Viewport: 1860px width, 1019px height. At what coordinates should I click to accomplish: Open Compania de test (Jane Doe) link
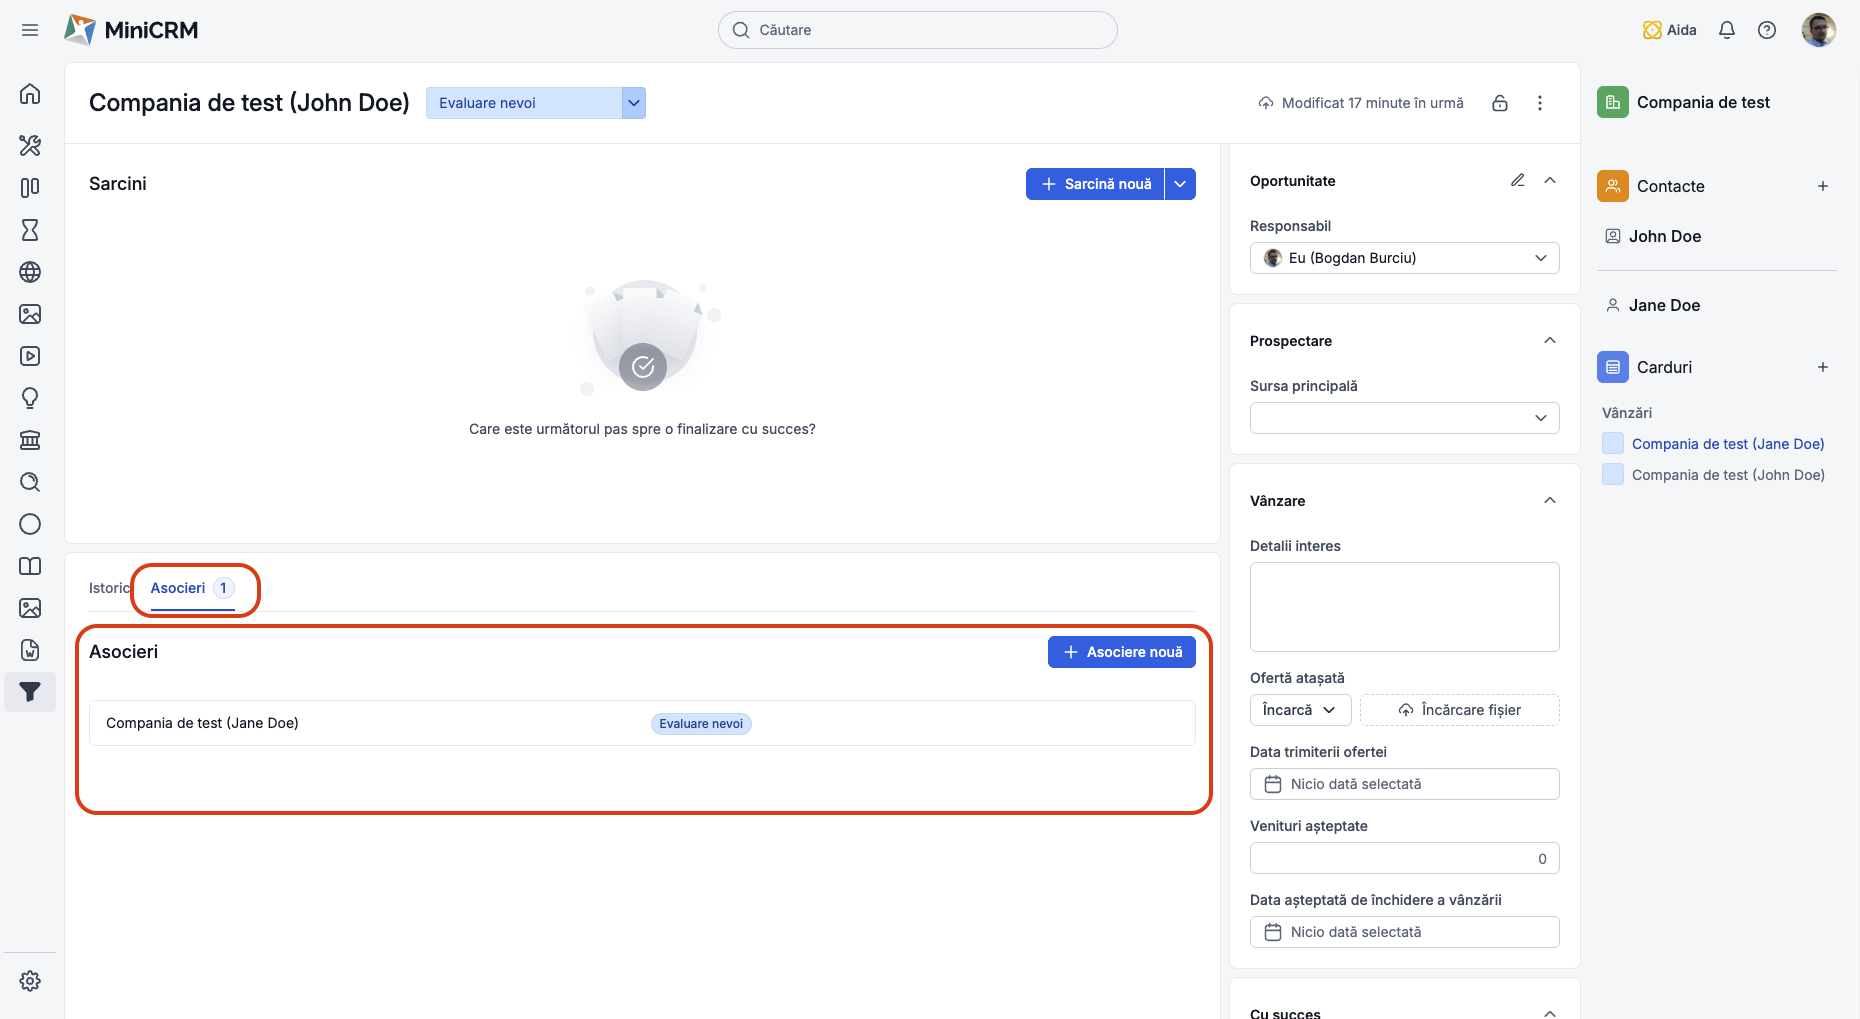click(x=1728, y=444)
